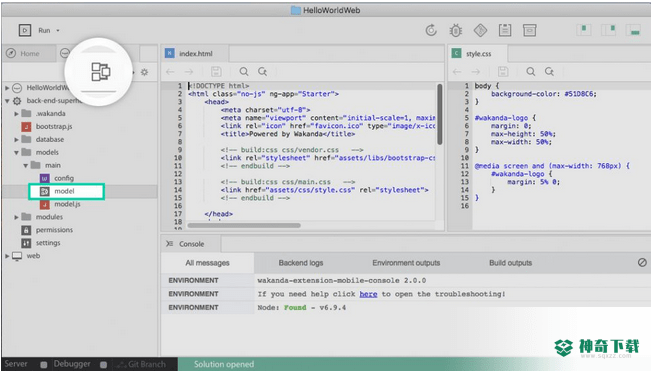Click the archive box toolbar icon
The height and width of the screenshot is (371, 652).
pos(529,30)
